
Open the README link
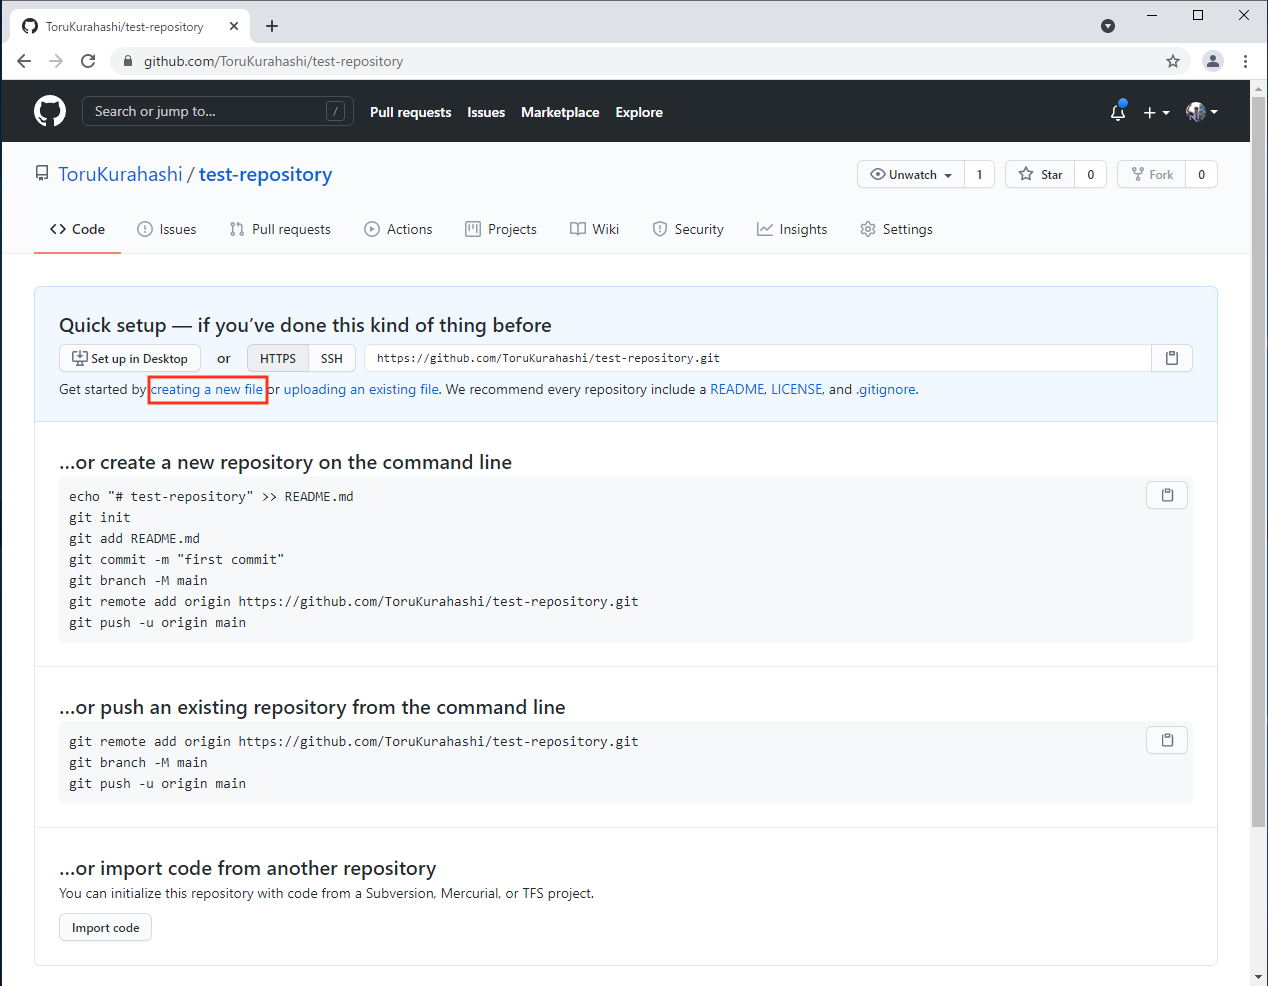pos(737,389)
